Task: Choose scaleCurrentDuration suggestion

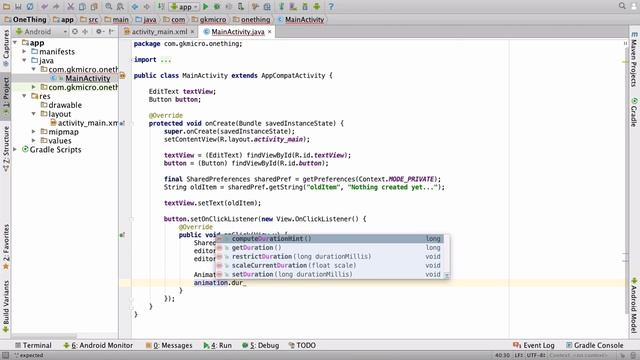Action: pos(330,266)
